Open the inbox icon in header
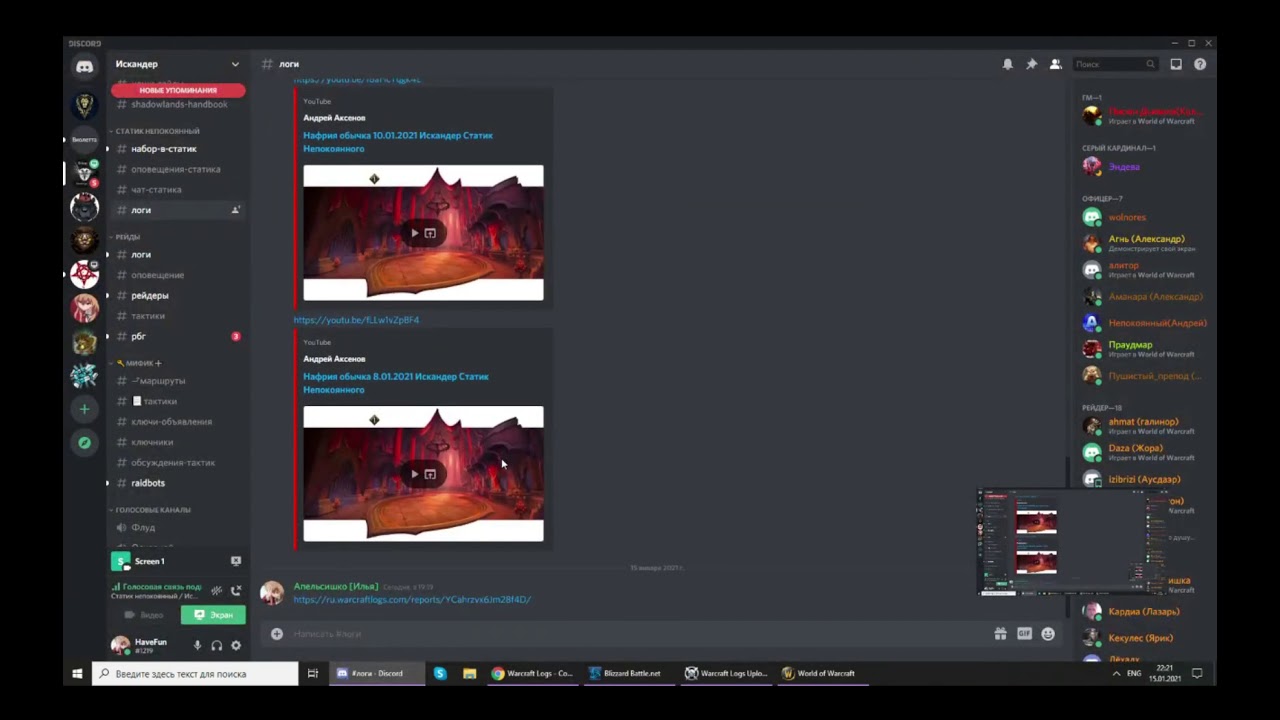The image size is (1280, 720). tap(1176, 64)
